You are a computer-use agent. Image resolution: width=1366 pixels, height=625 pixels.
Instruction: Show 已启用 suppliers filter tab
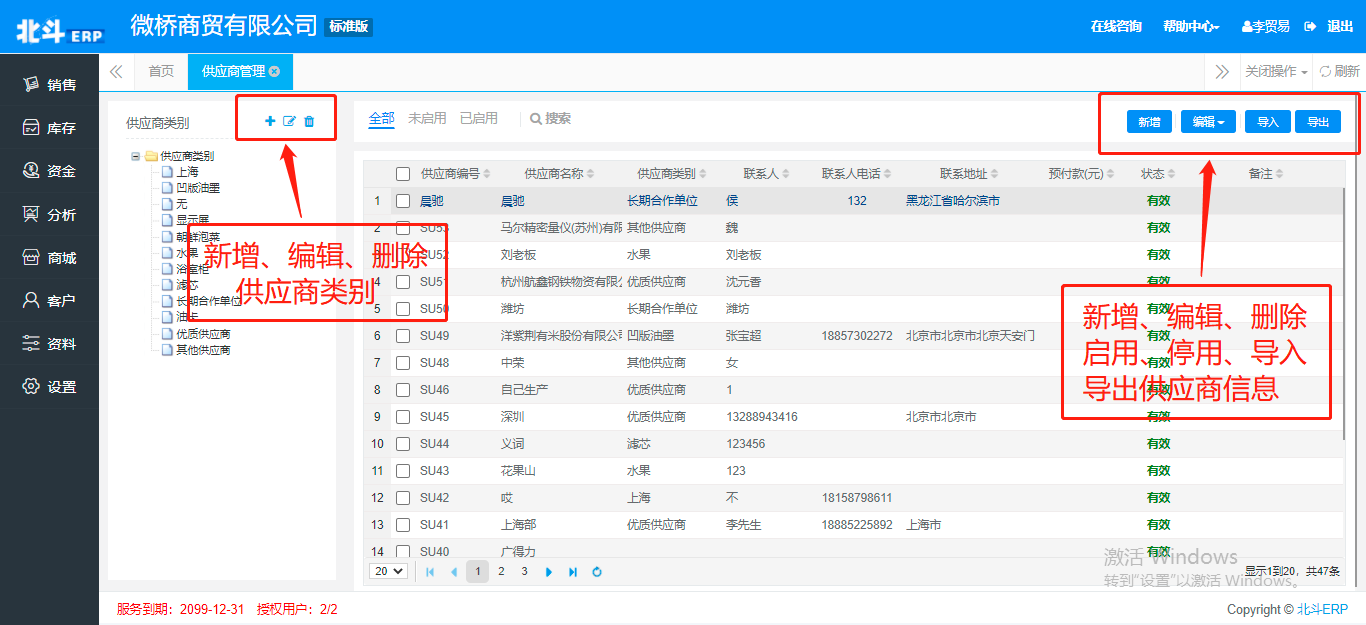[x=479, y=118]
